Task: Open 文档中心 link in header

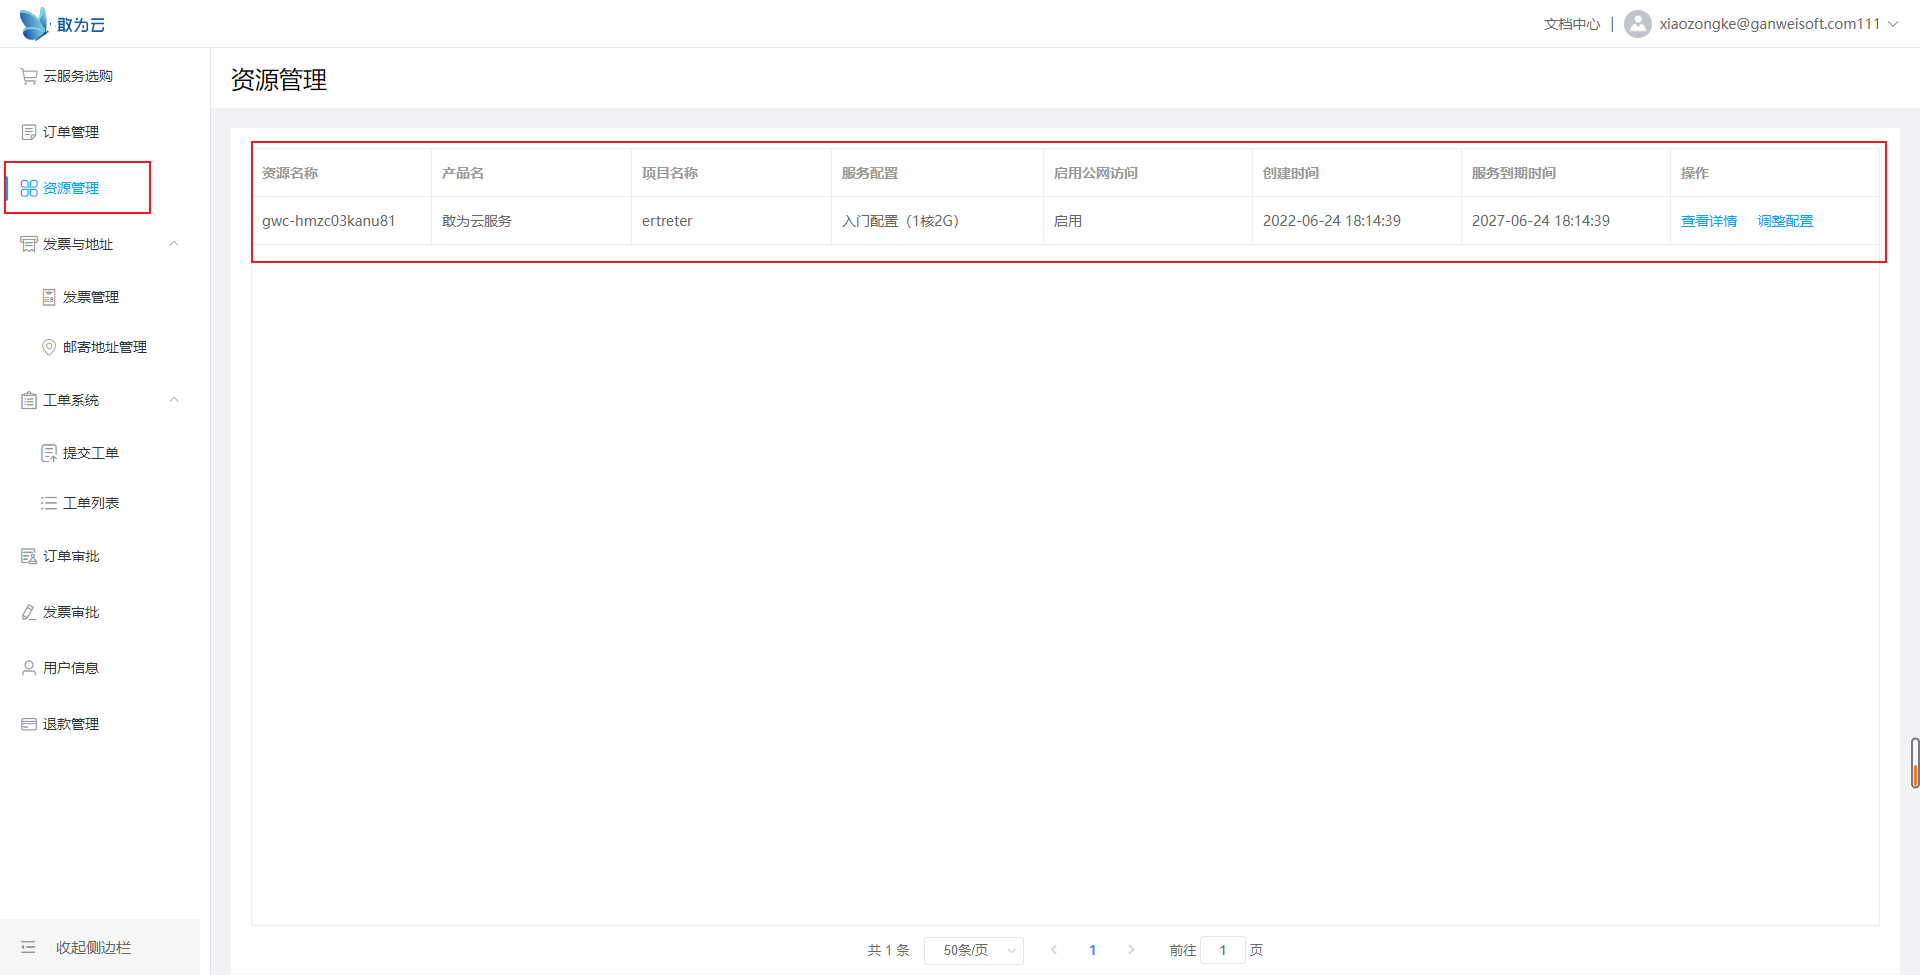Action: (x=1572, y=24)
